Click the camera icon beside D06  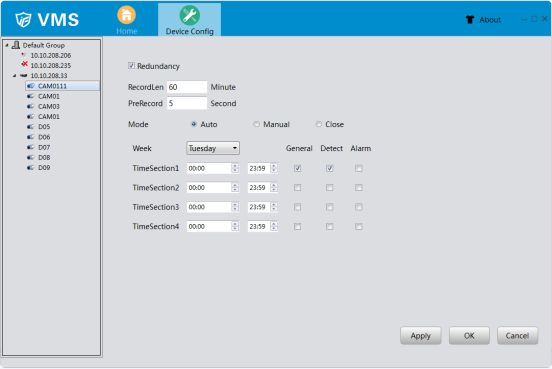click(31, 137)
